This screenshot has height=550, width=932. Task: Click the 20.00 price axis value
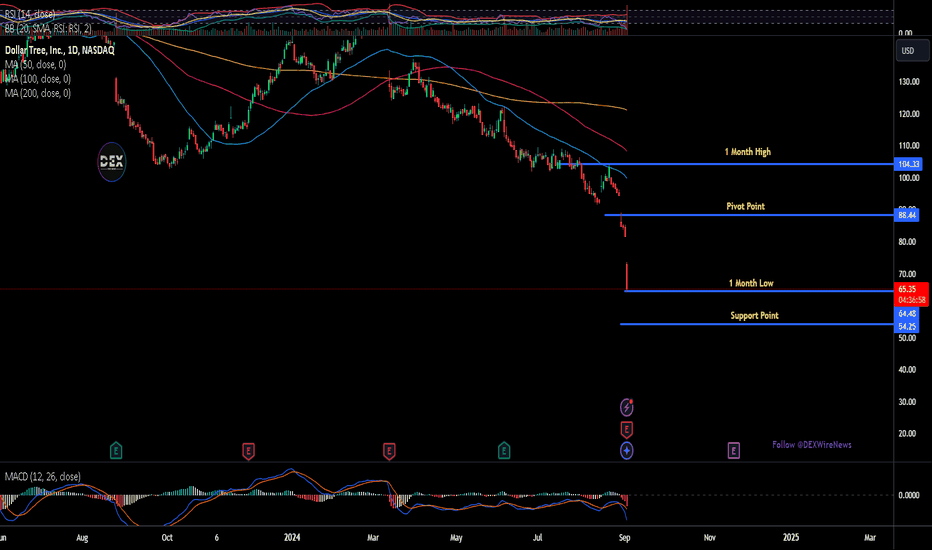pos(907,433)
